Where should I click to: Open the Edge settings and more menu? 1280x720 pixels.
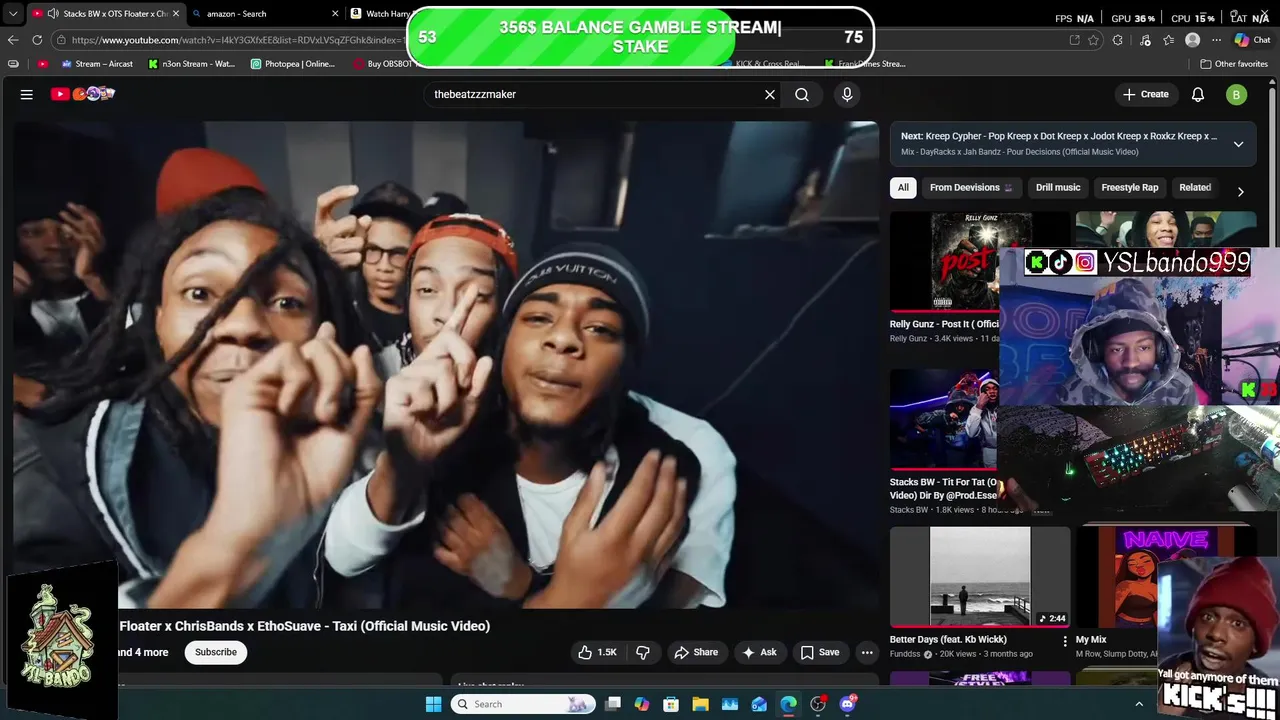1216,40
